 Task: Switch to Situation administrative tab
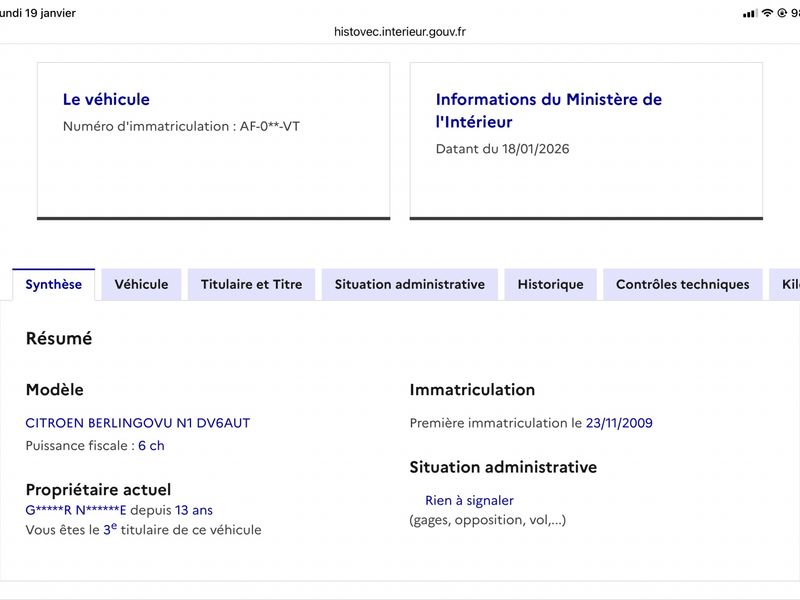pyautogui.click(x=410, y=285)
